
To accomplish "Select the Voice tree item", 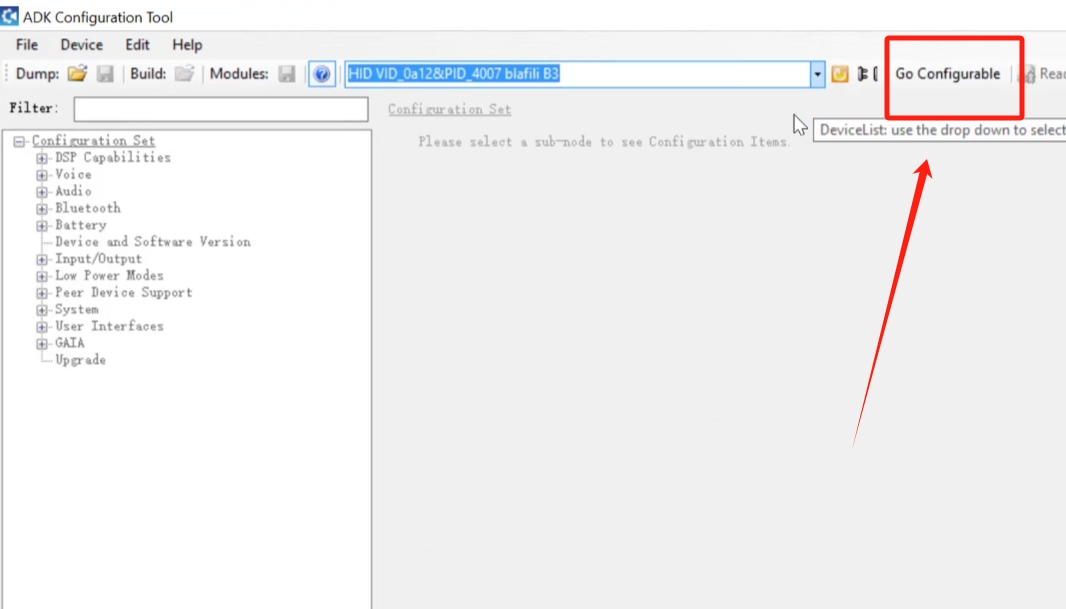I will pyautogui.click(x=73, y=175).
